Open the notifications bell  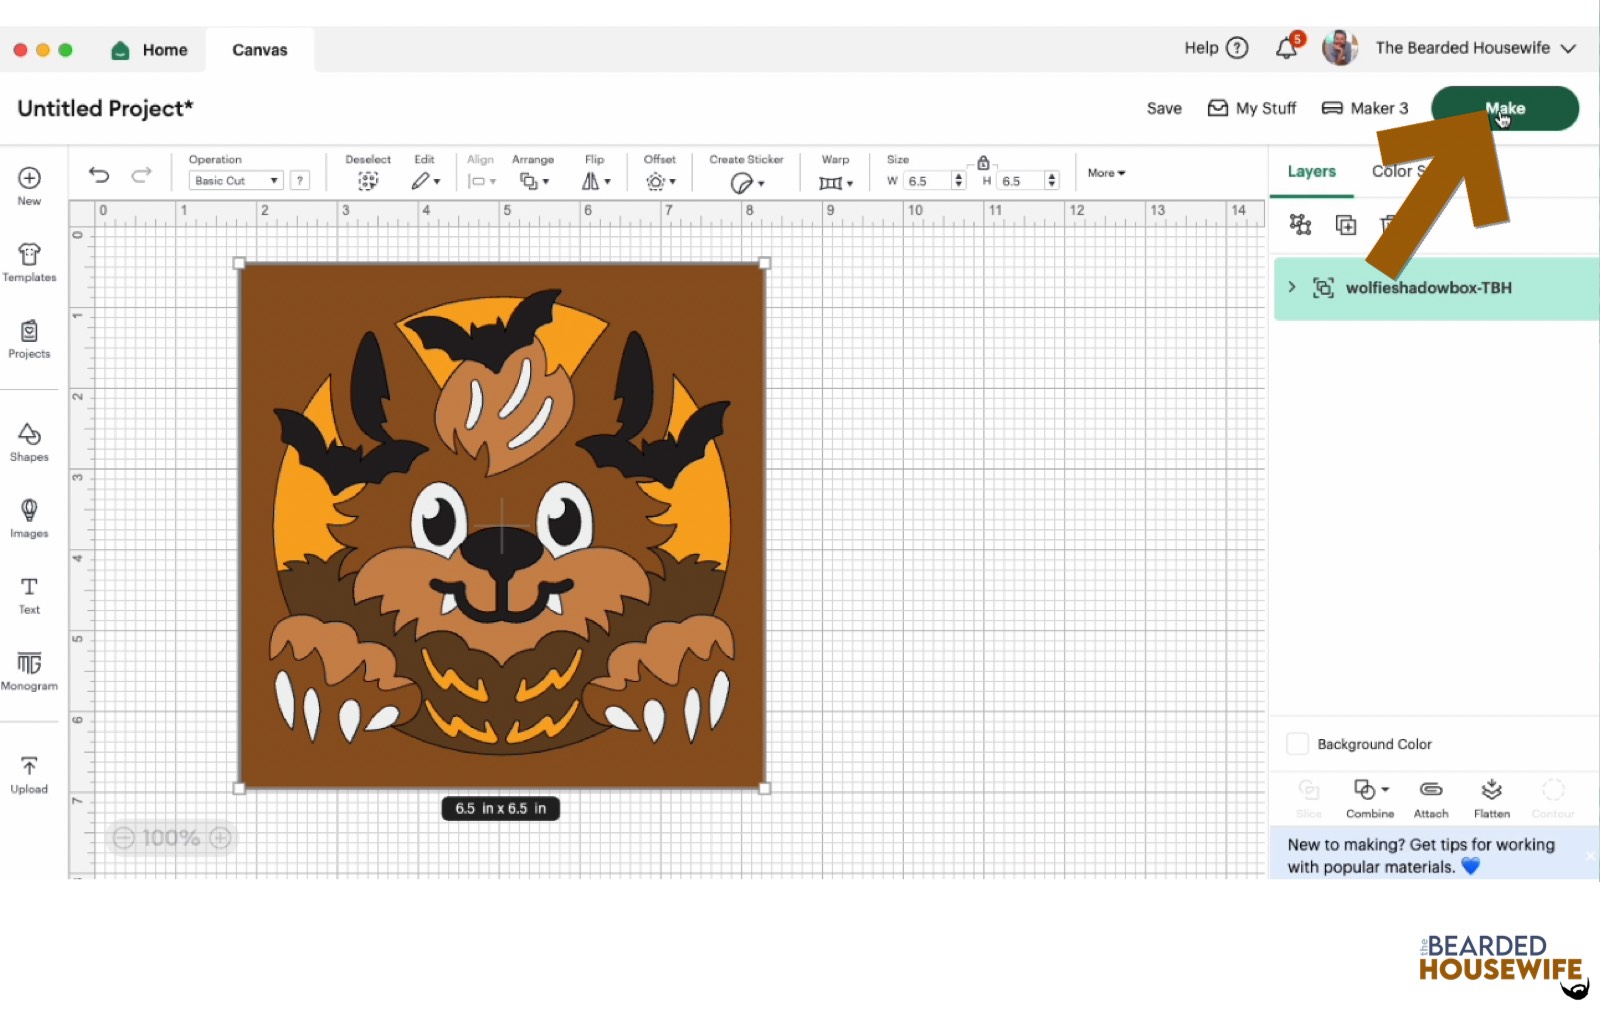tap(1287, 48)
